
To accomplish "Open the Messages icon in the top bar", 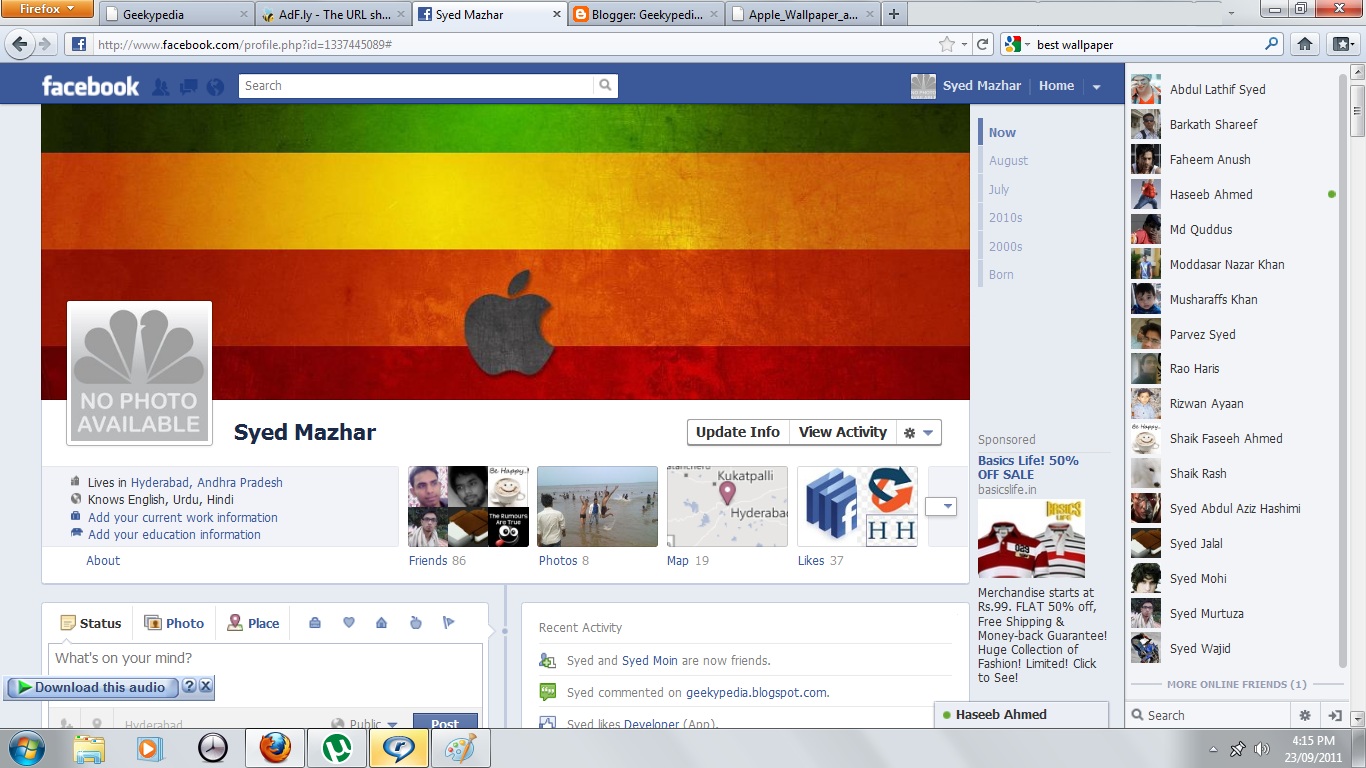I will (x=187, y=86).
